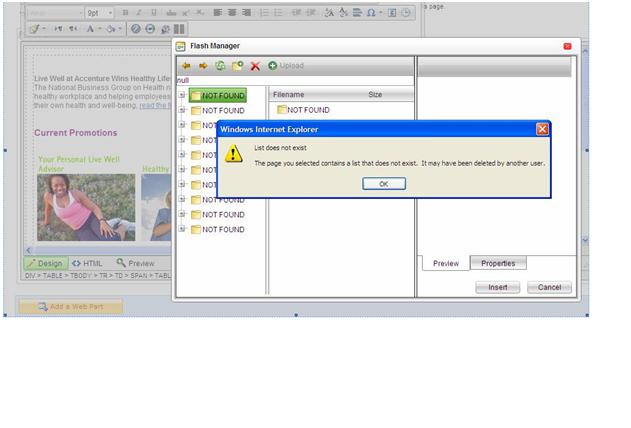Click the null path field
Viewport: 631px width, 428px height.
point(295,80)
